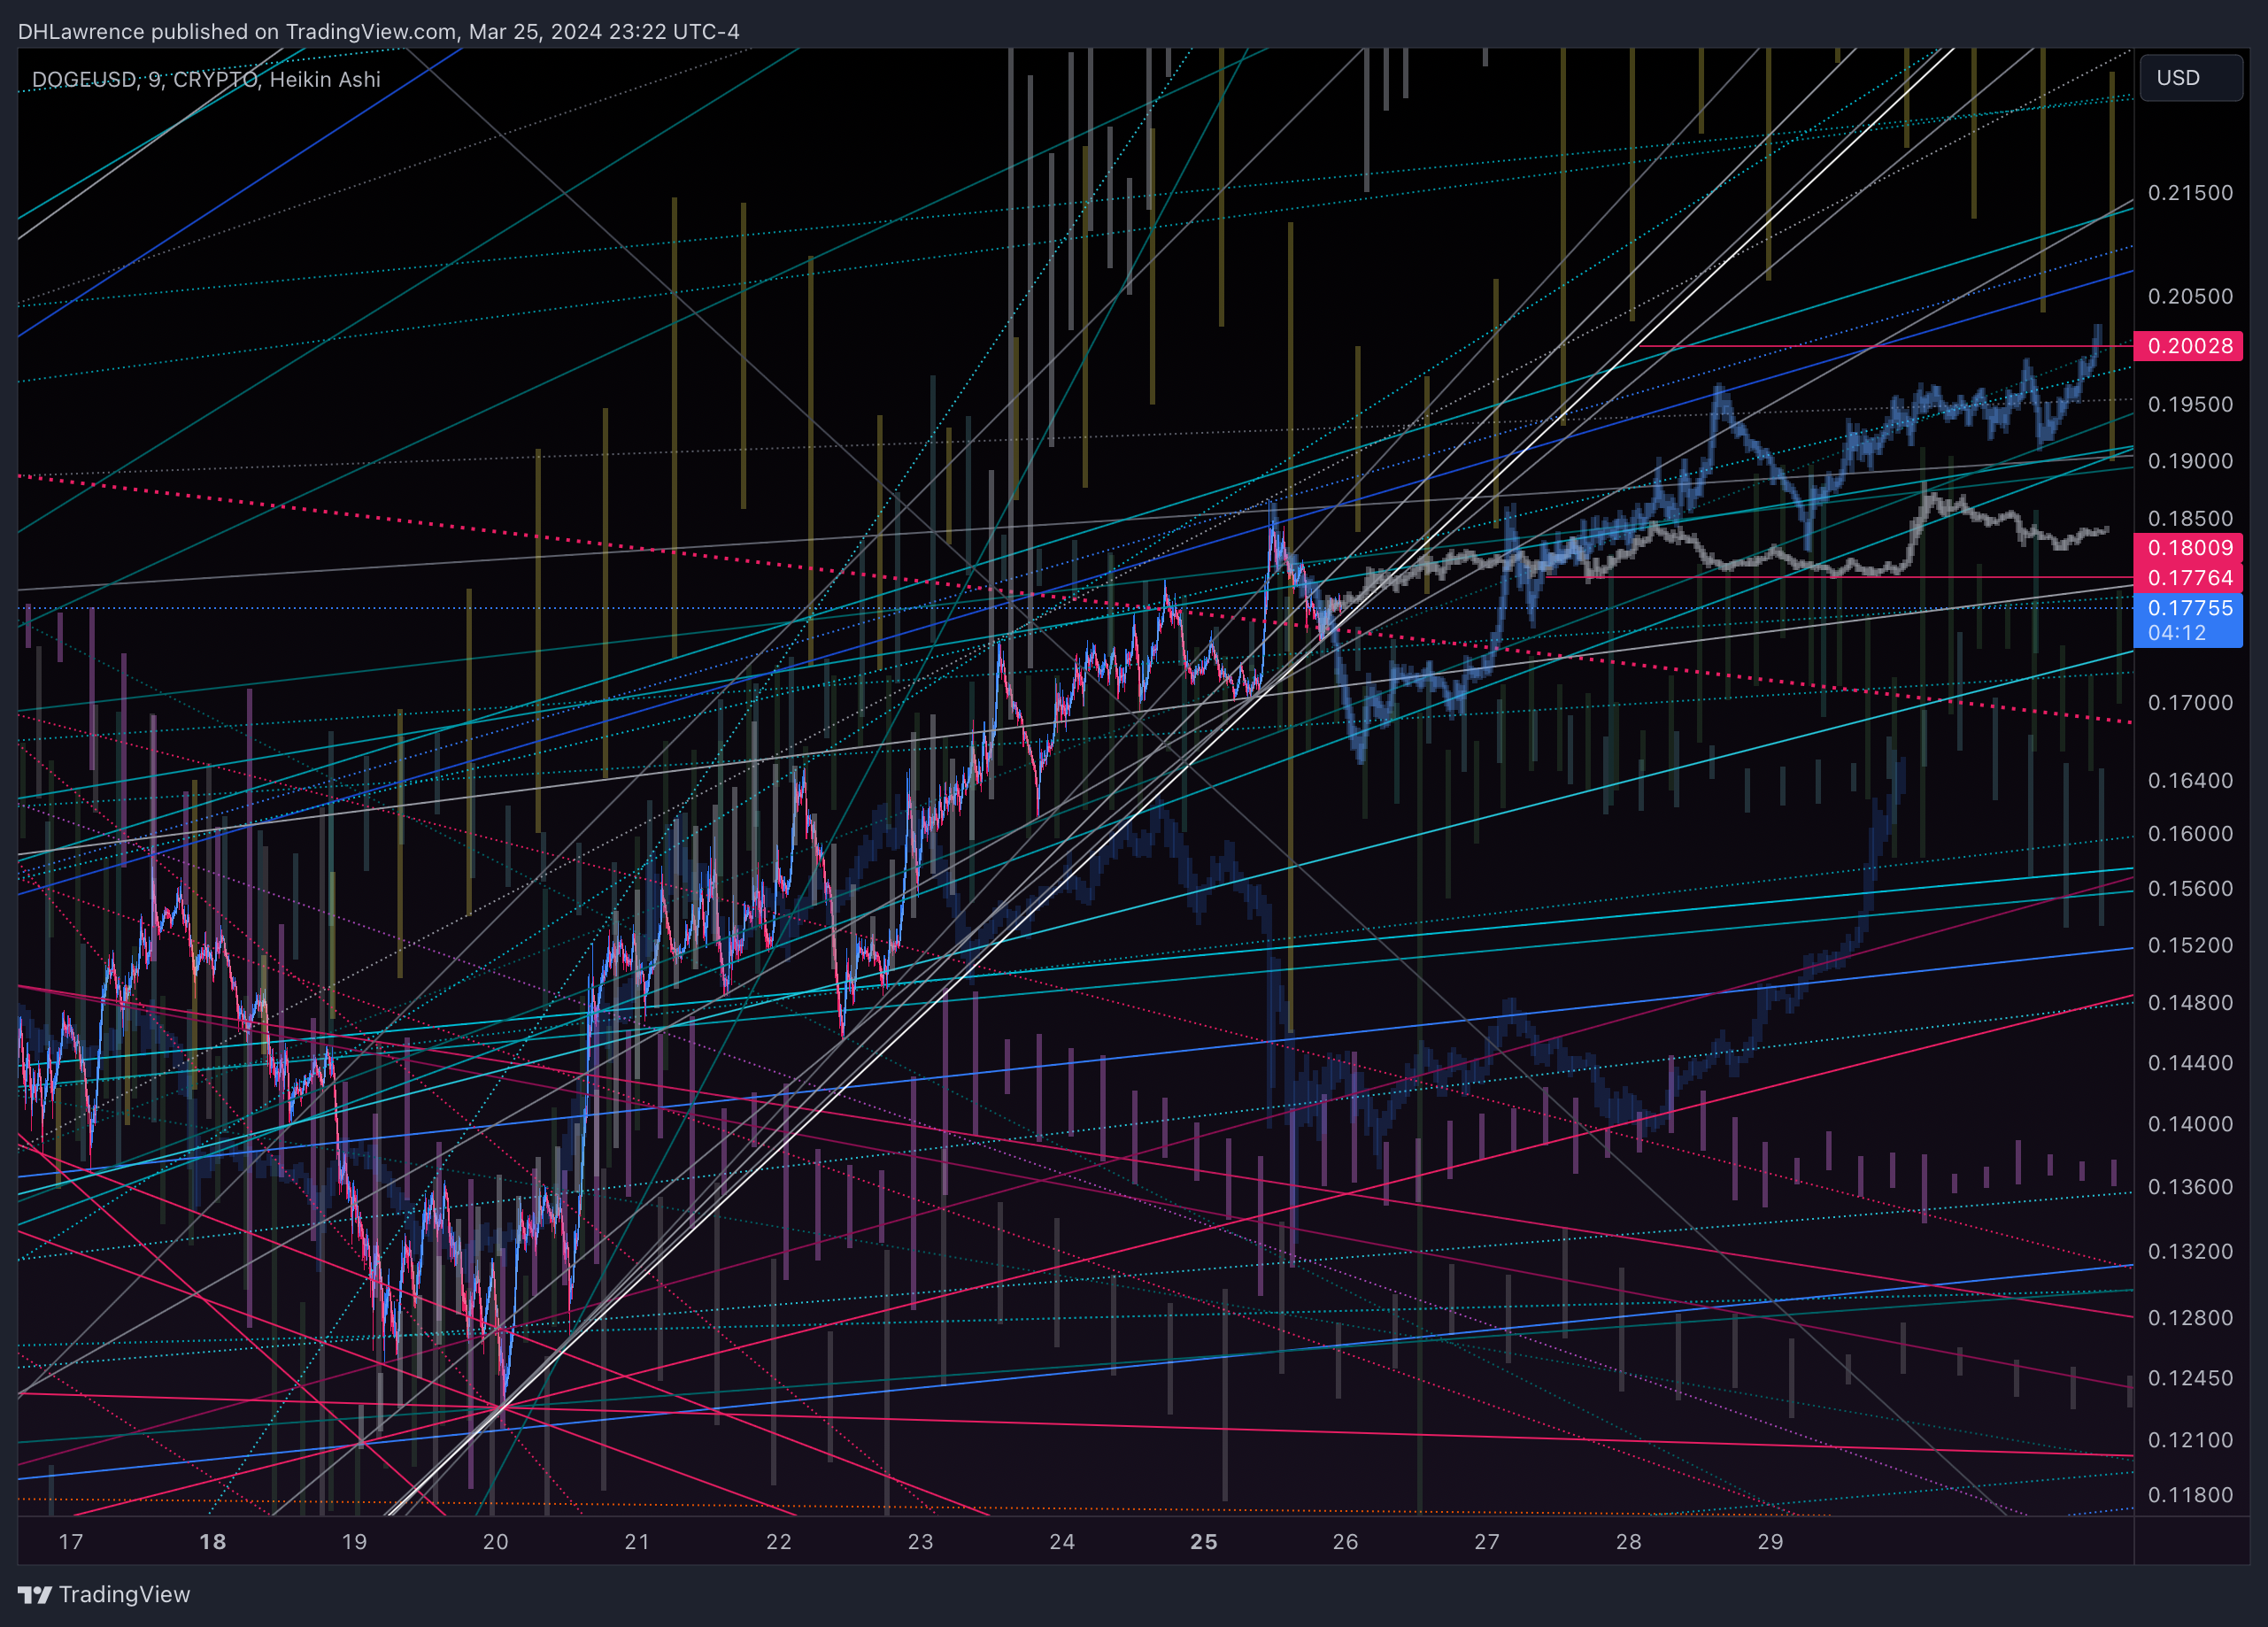Click bold date 25 on time axis

pyautogui.click(x=1204, y=1541)
